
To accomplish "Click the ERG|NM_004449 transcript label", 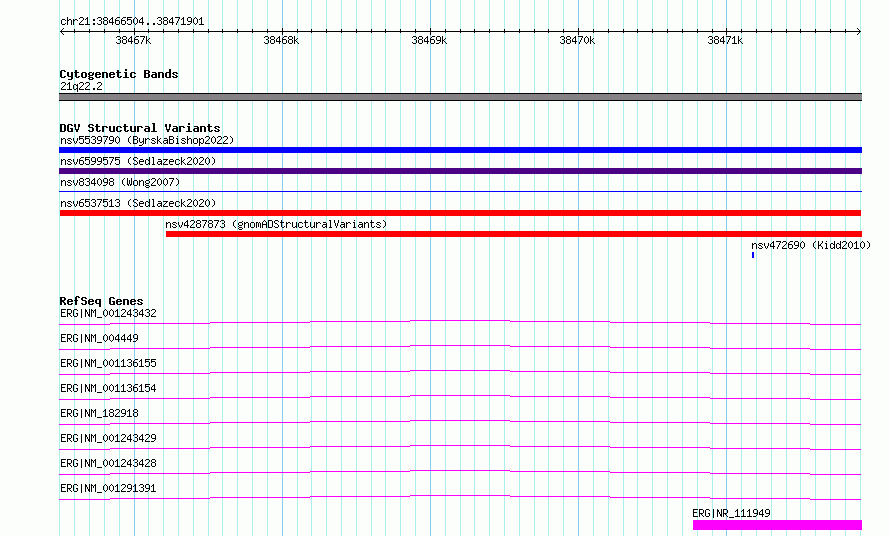I will [x=99, y=338].
